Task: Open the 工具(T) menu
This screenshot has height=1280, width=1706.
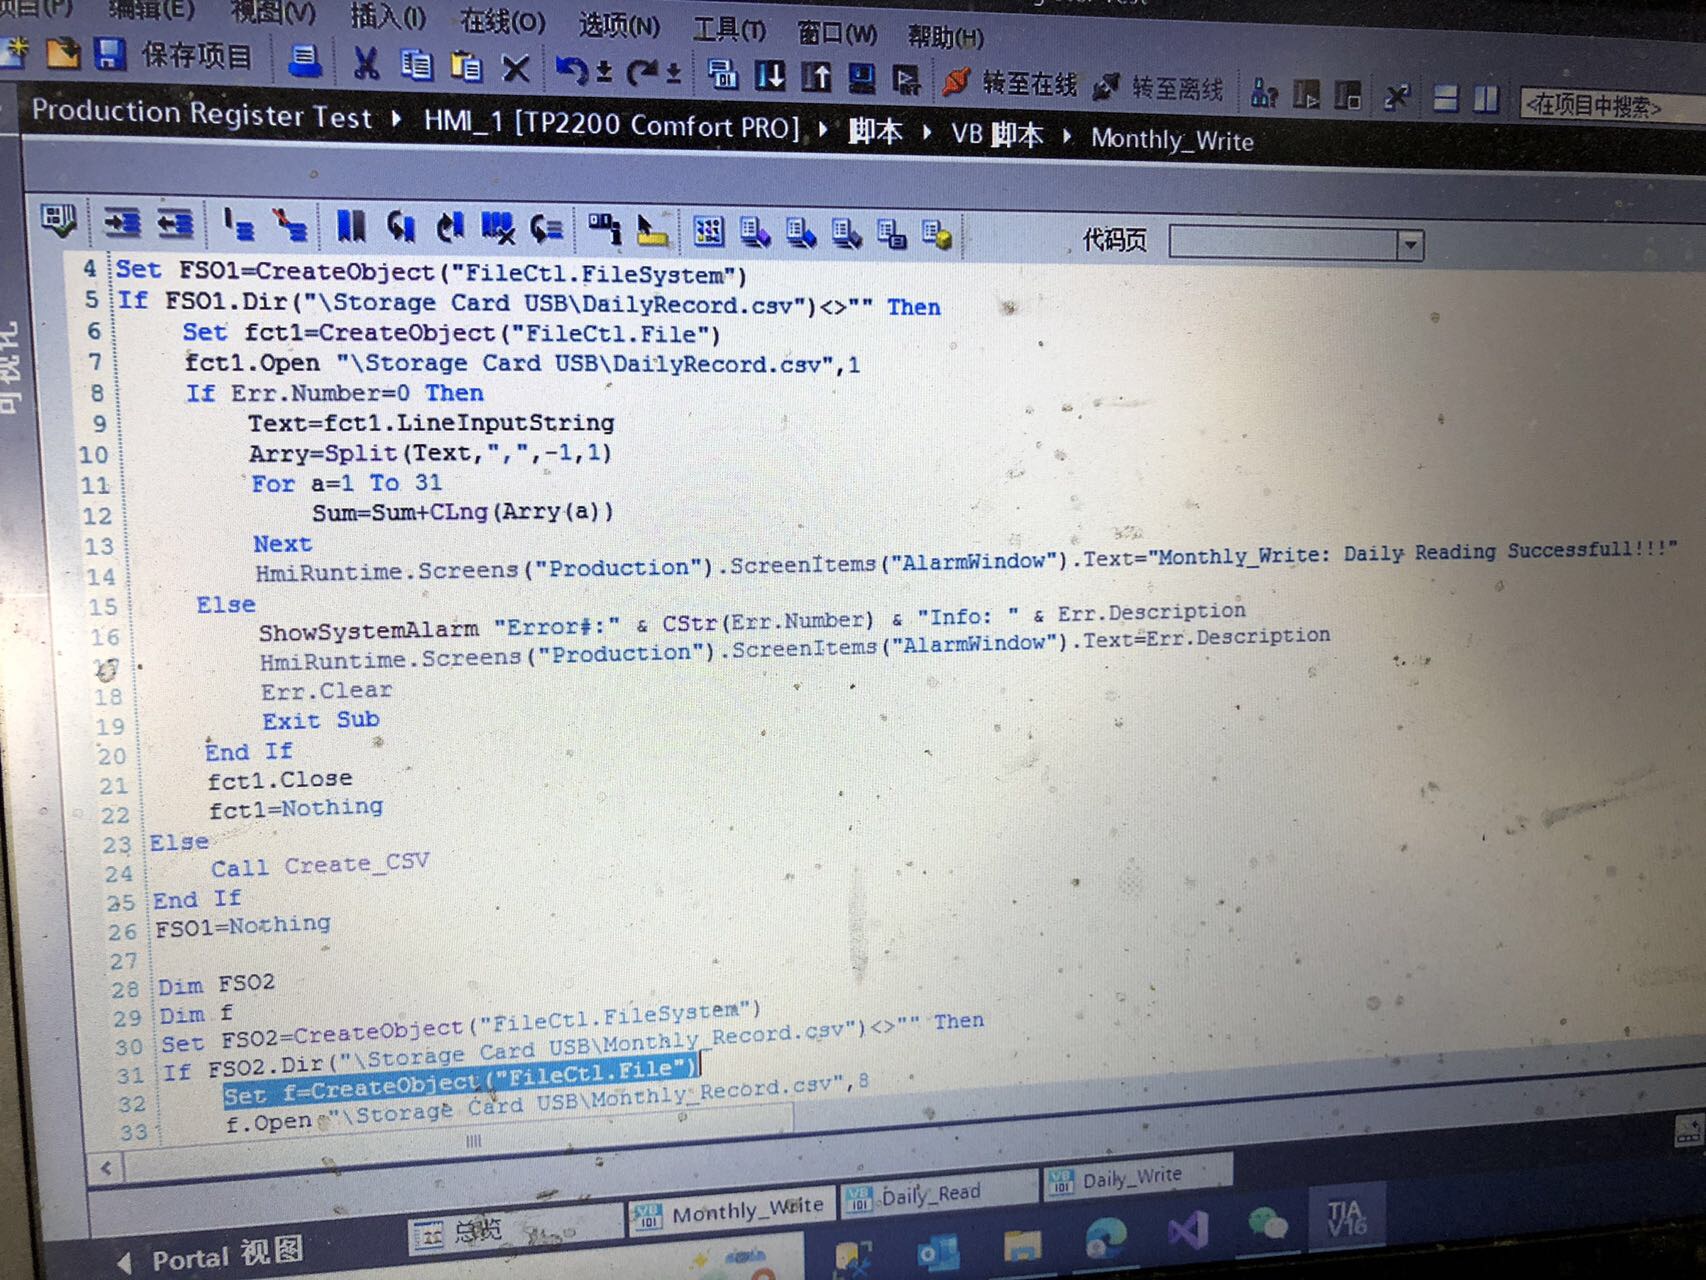Action: coord(730,31)
